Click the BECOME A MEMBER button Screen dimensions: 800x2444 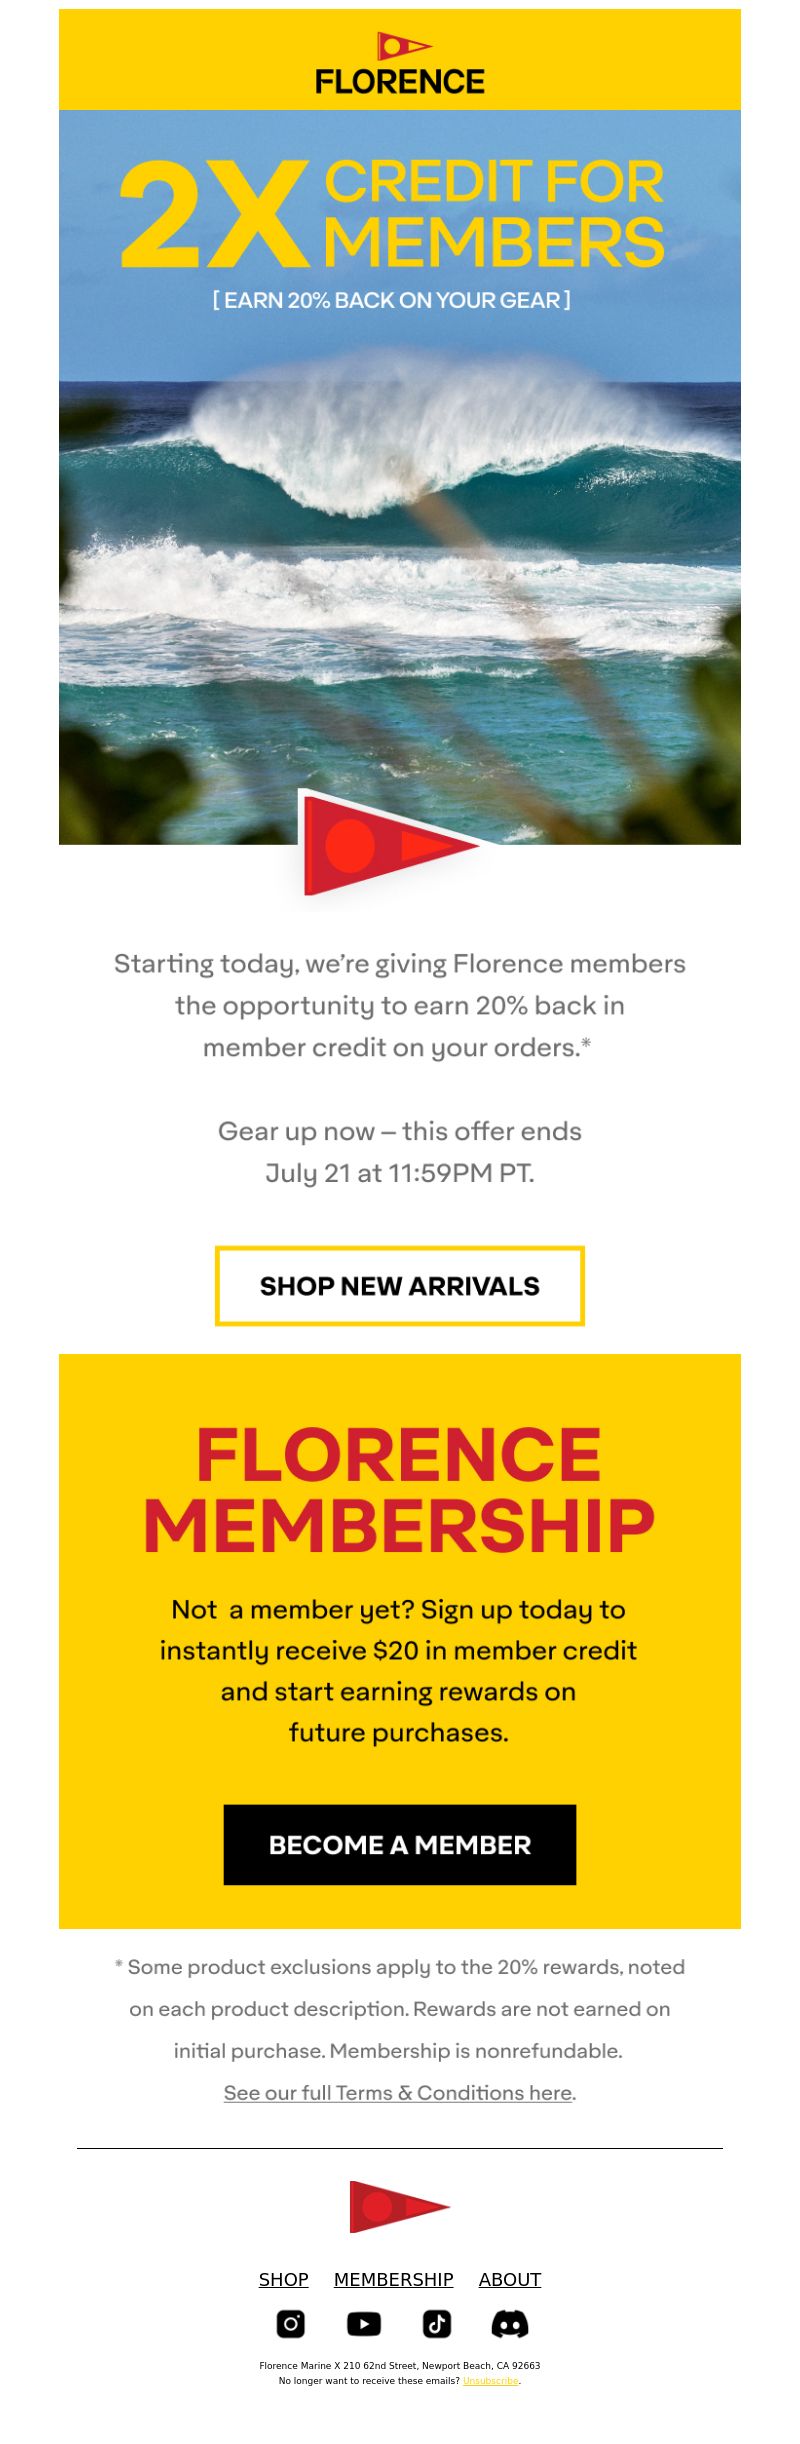[x=400, y=1845]
